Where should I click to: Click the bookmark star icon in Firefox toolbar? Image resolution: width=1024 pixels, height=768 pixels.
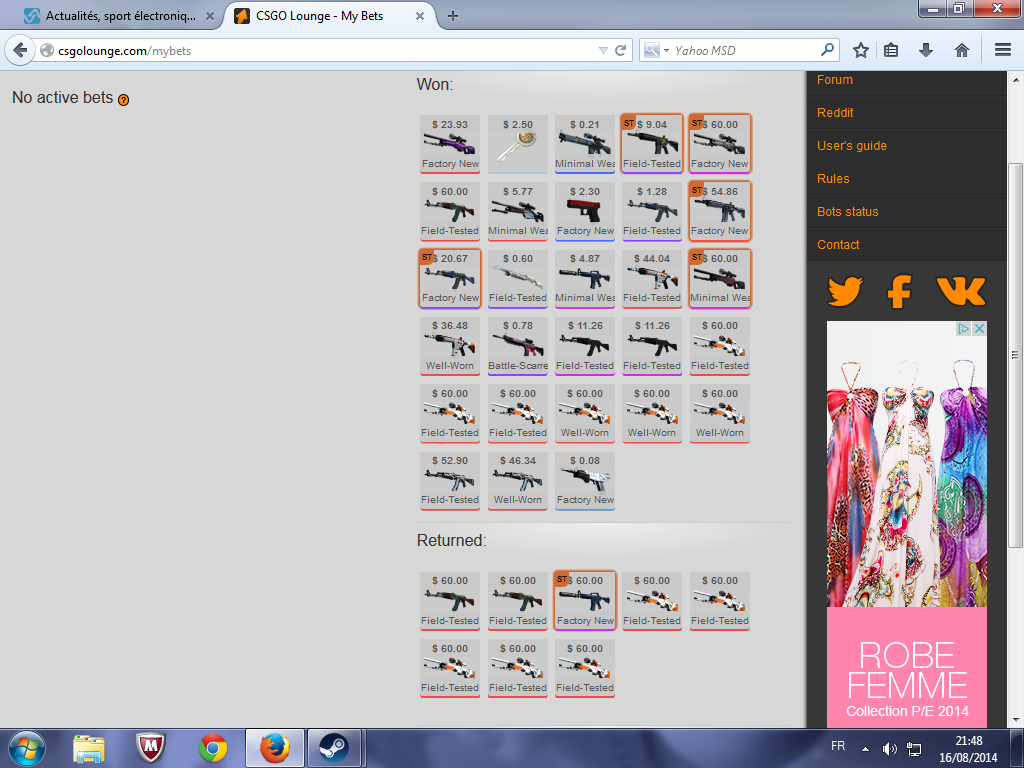pos(860,50)
